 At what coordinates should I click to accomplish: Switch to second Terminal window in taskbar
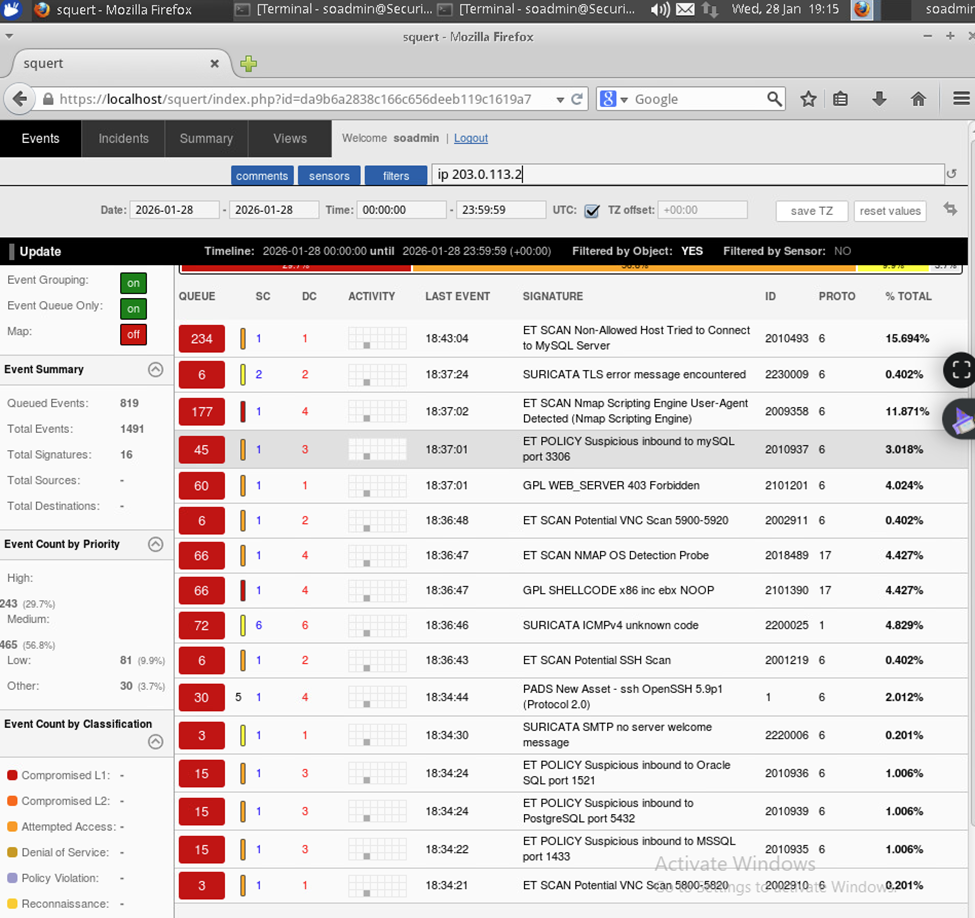pyautogui.click(x=536, y=9)
